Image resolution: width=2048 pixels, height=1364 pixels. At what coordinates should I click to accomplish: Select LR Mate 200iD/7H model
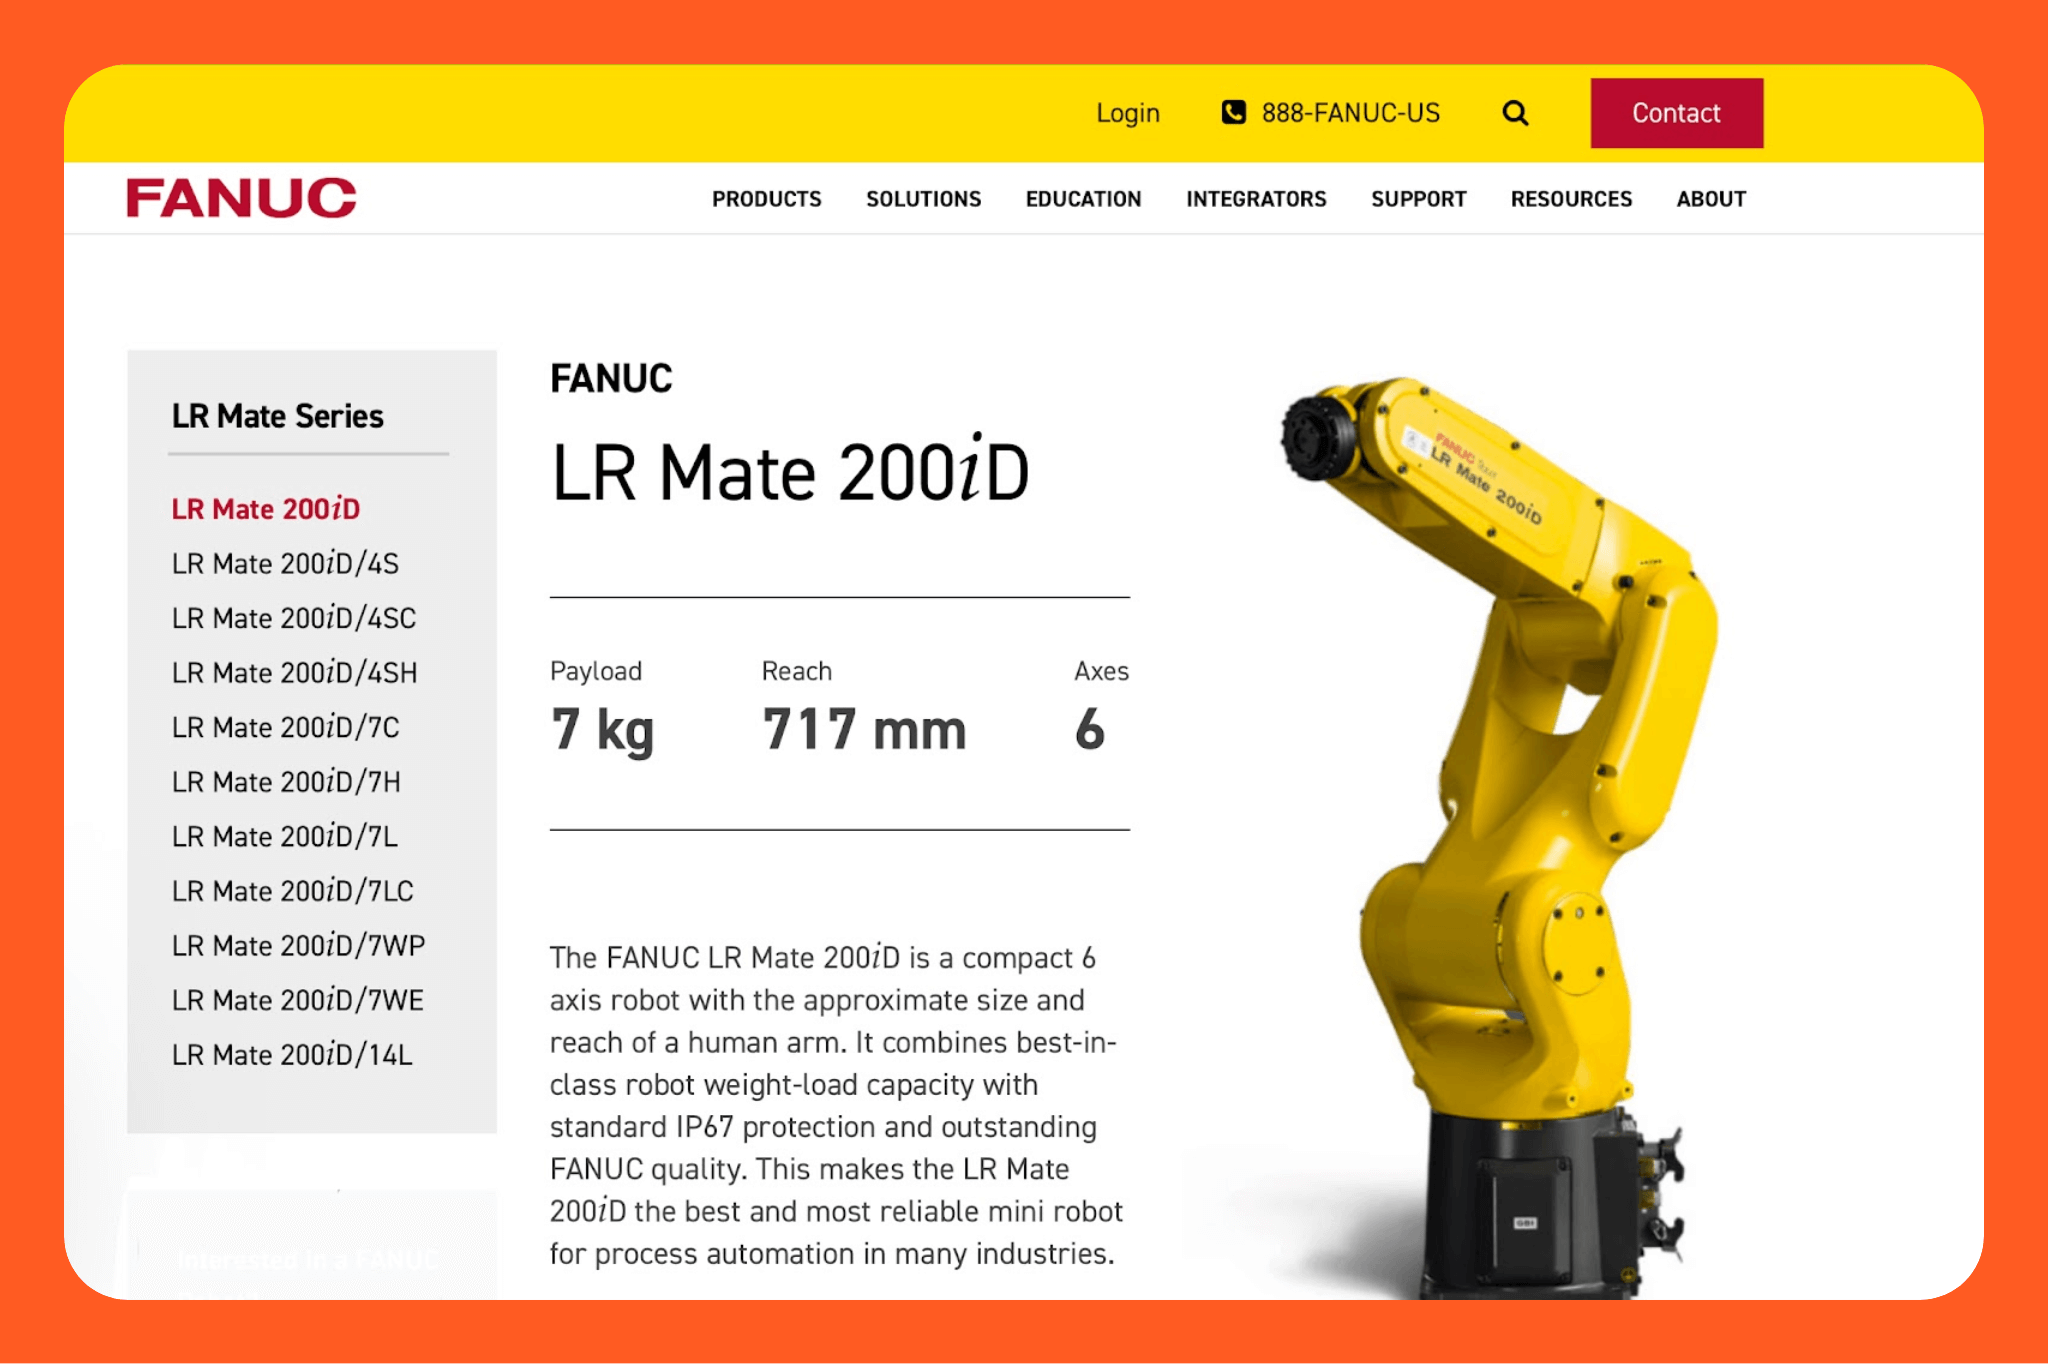(286, 782)
